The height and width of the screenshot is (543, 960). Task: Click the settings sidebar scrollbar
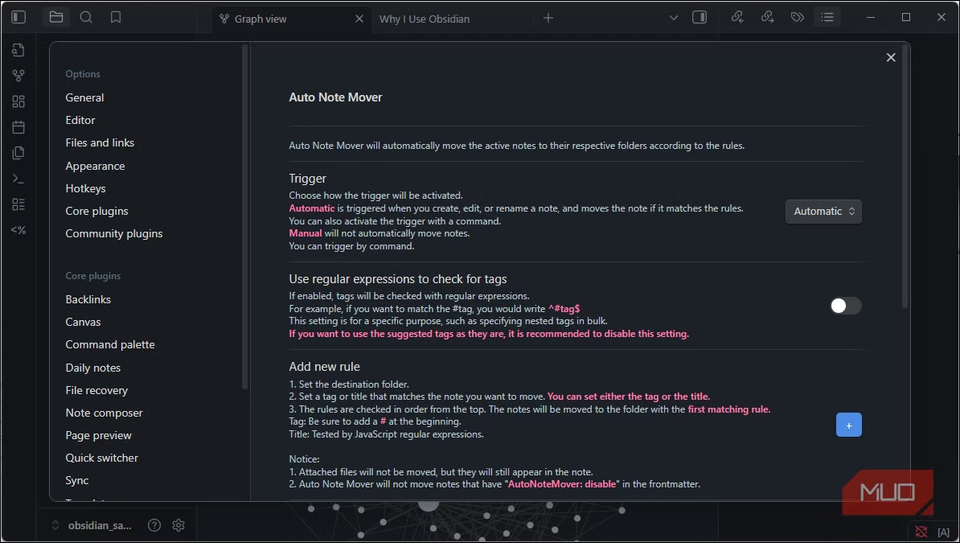(245, 216)
